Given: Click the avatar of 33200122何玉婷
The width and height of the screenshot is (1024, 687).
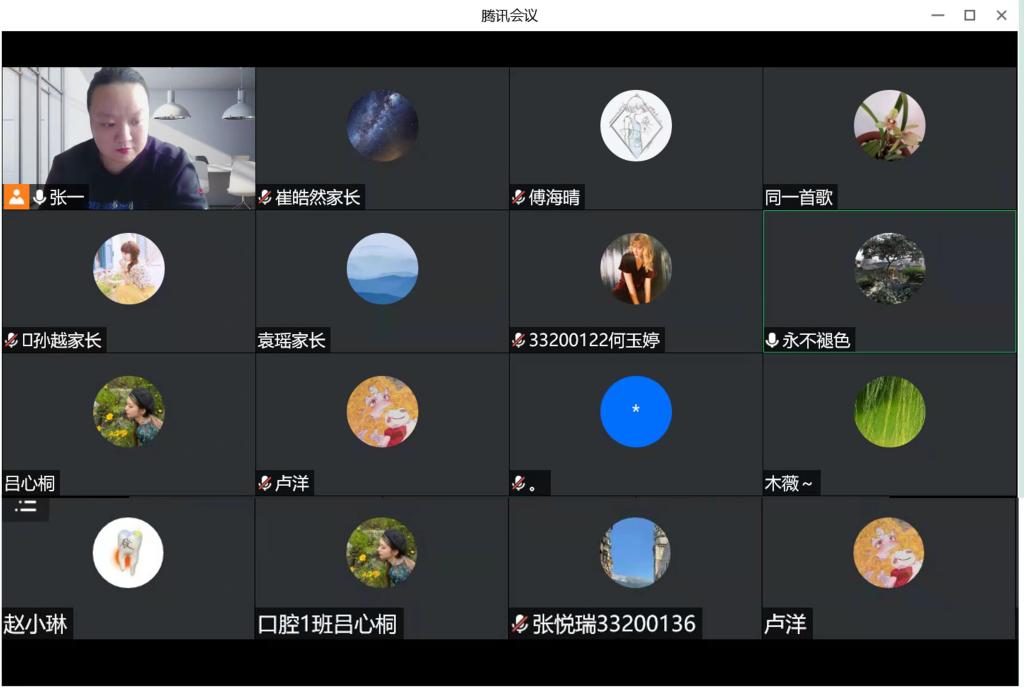Looking at the screenshot, I should [x=635, y=268].
